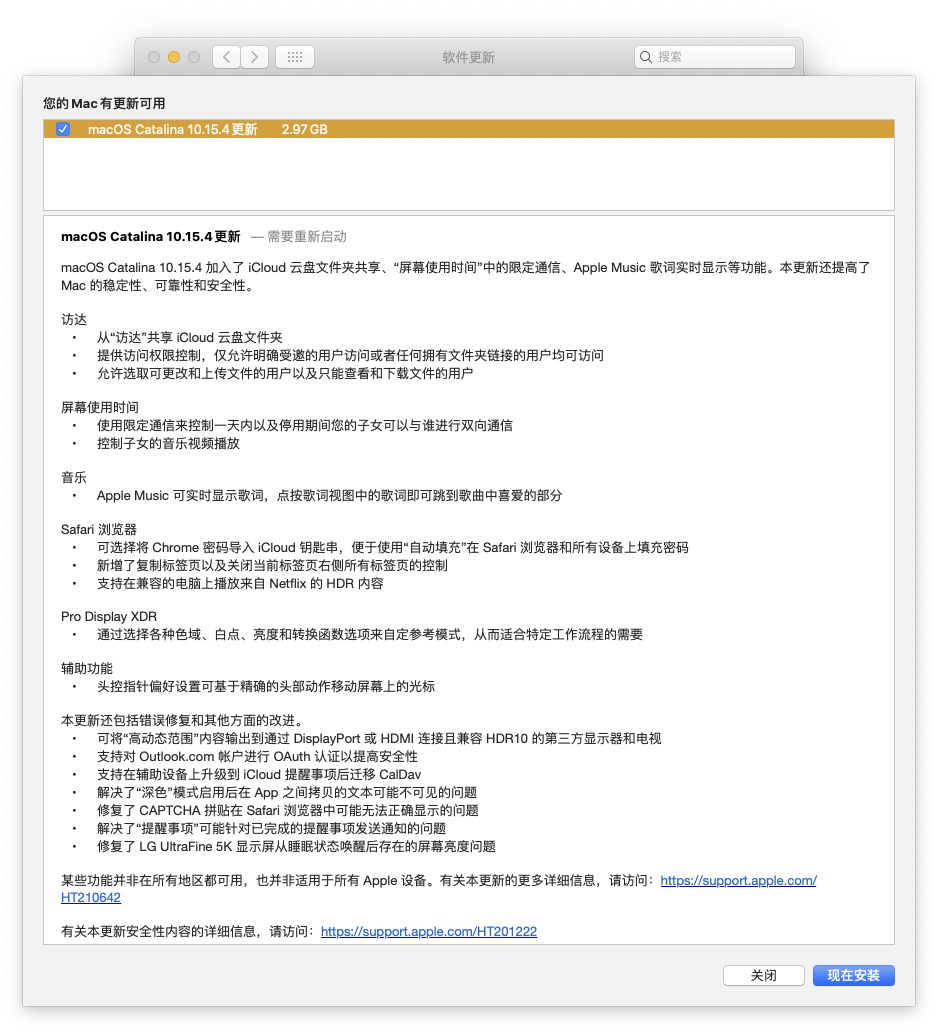Click the 搜索 search field
This screenshot has height=1033, width=938.
(x=715, y=57)
